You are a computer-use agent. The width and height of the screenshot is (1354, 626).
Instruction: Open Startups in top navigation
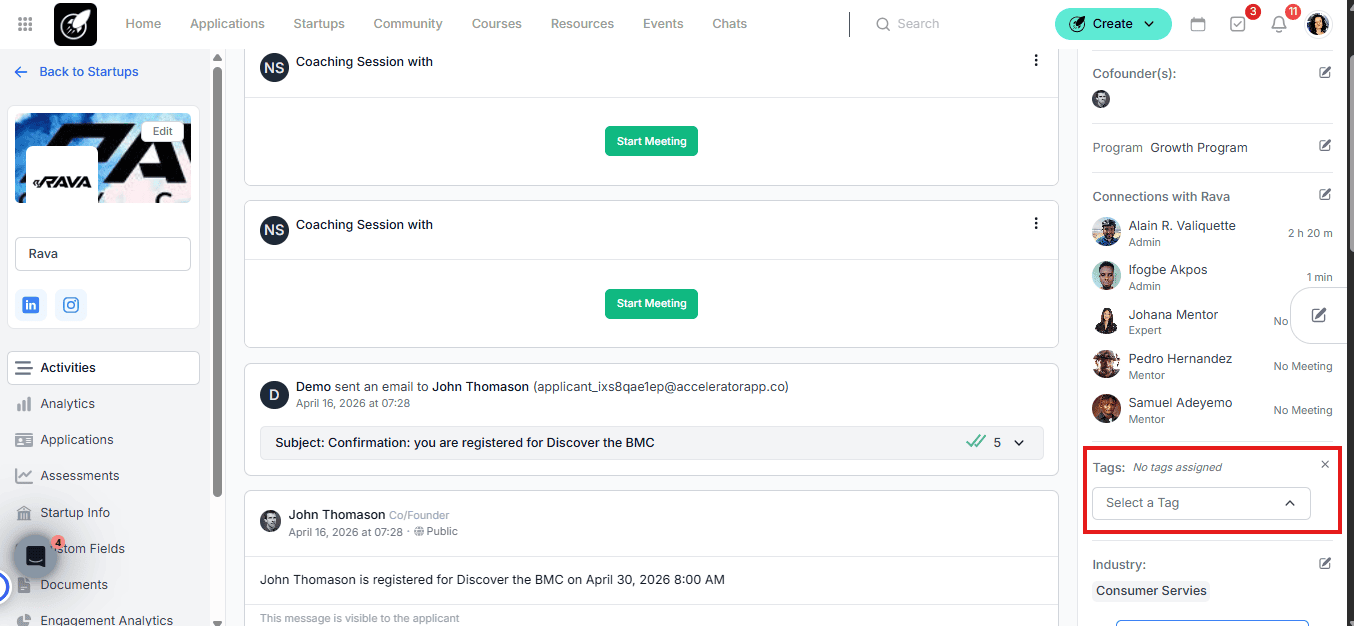click(x=319, y=24)
